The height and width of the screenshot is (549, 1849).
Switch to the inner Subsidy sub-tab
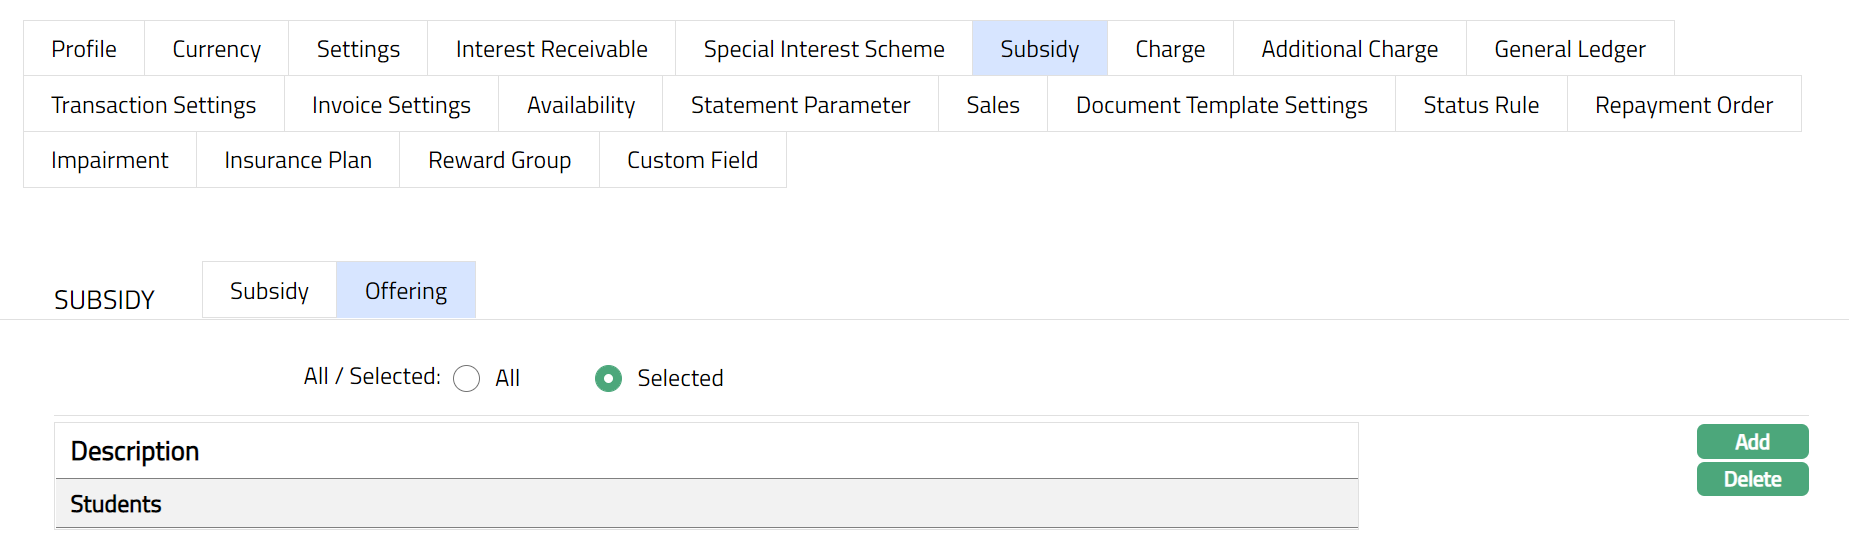pos(269,291)
